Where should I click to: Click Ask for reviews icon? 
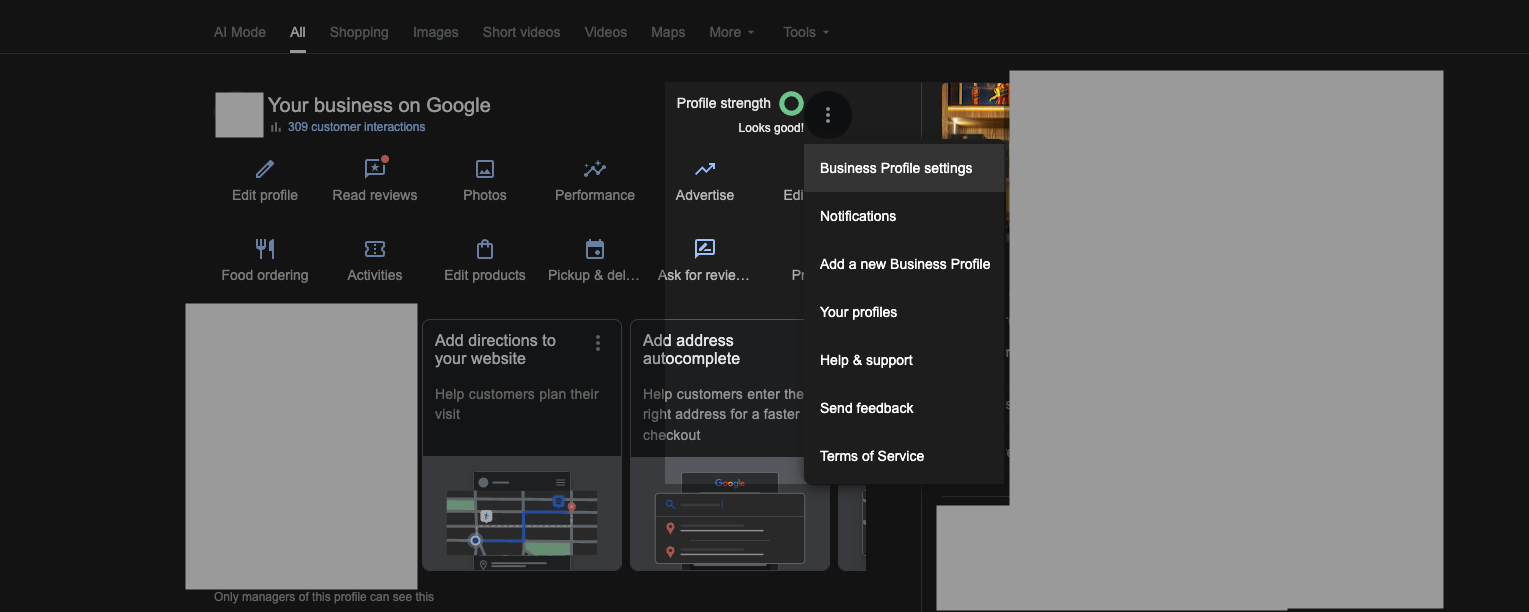704,249
